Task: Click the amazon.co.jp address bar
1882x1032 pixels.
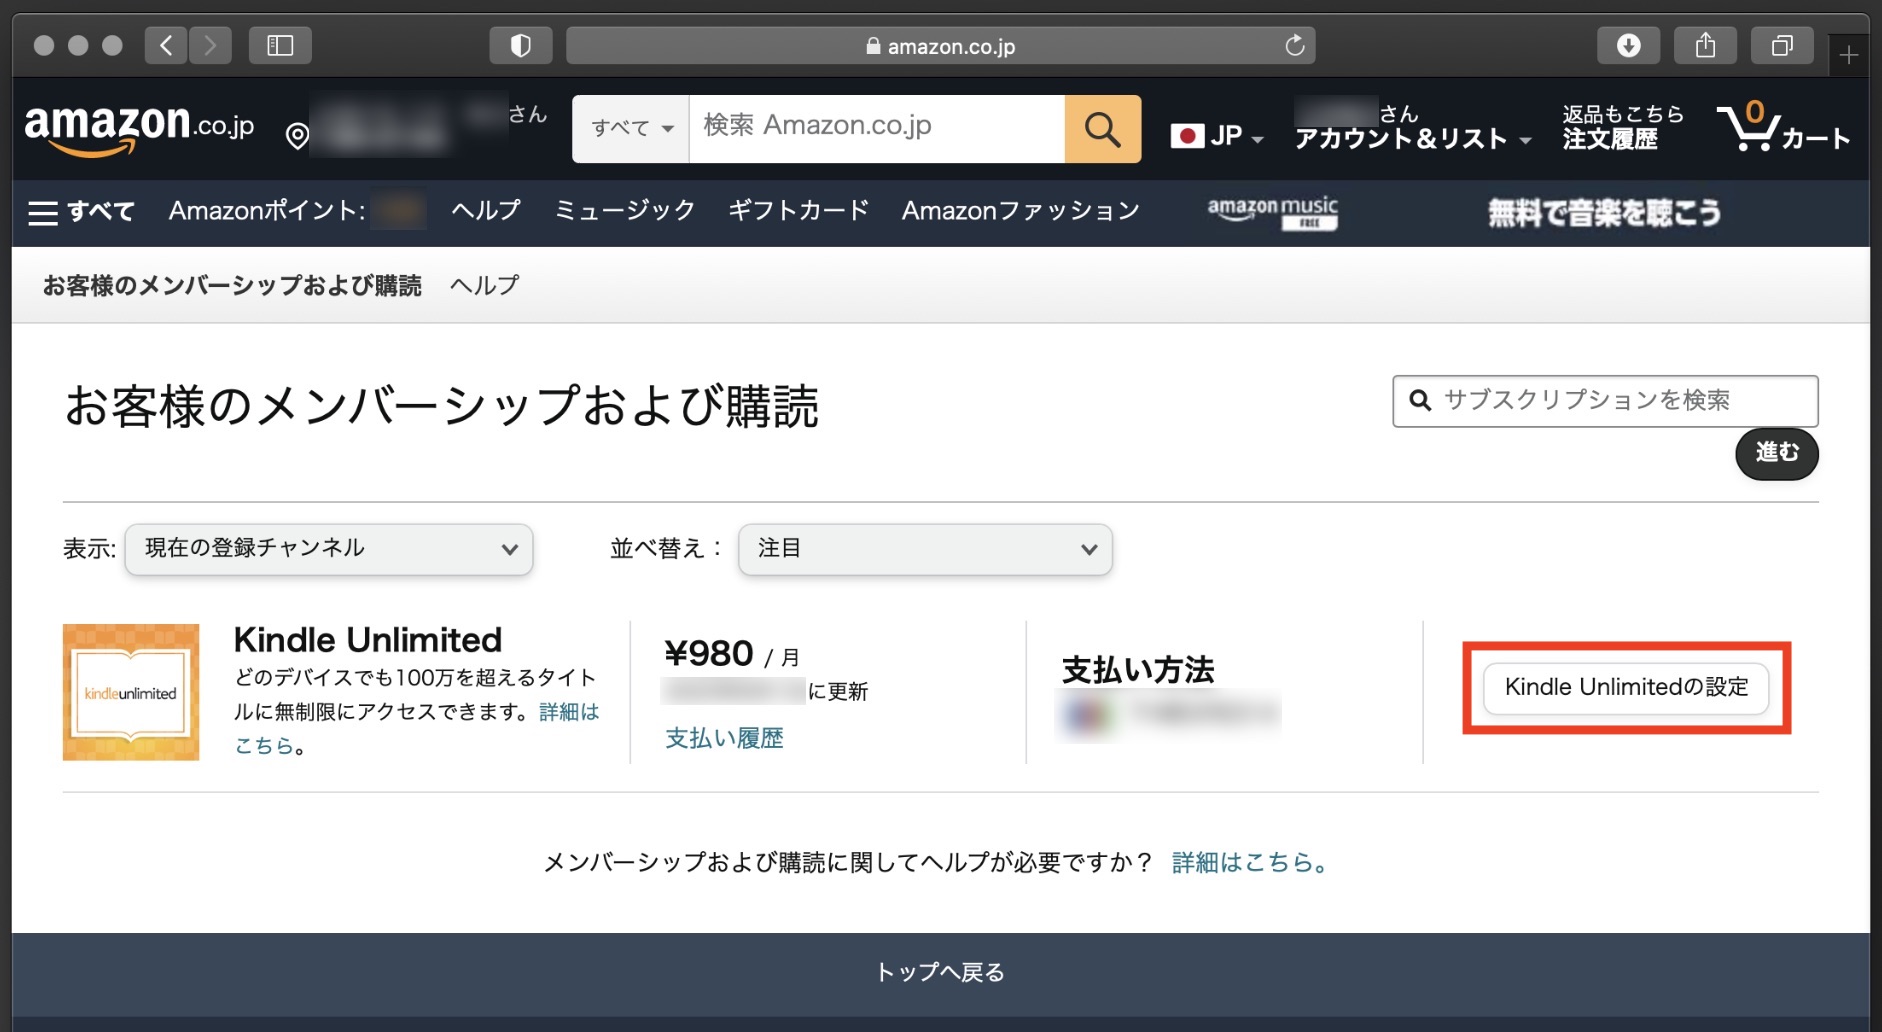Action: (940, 45)
